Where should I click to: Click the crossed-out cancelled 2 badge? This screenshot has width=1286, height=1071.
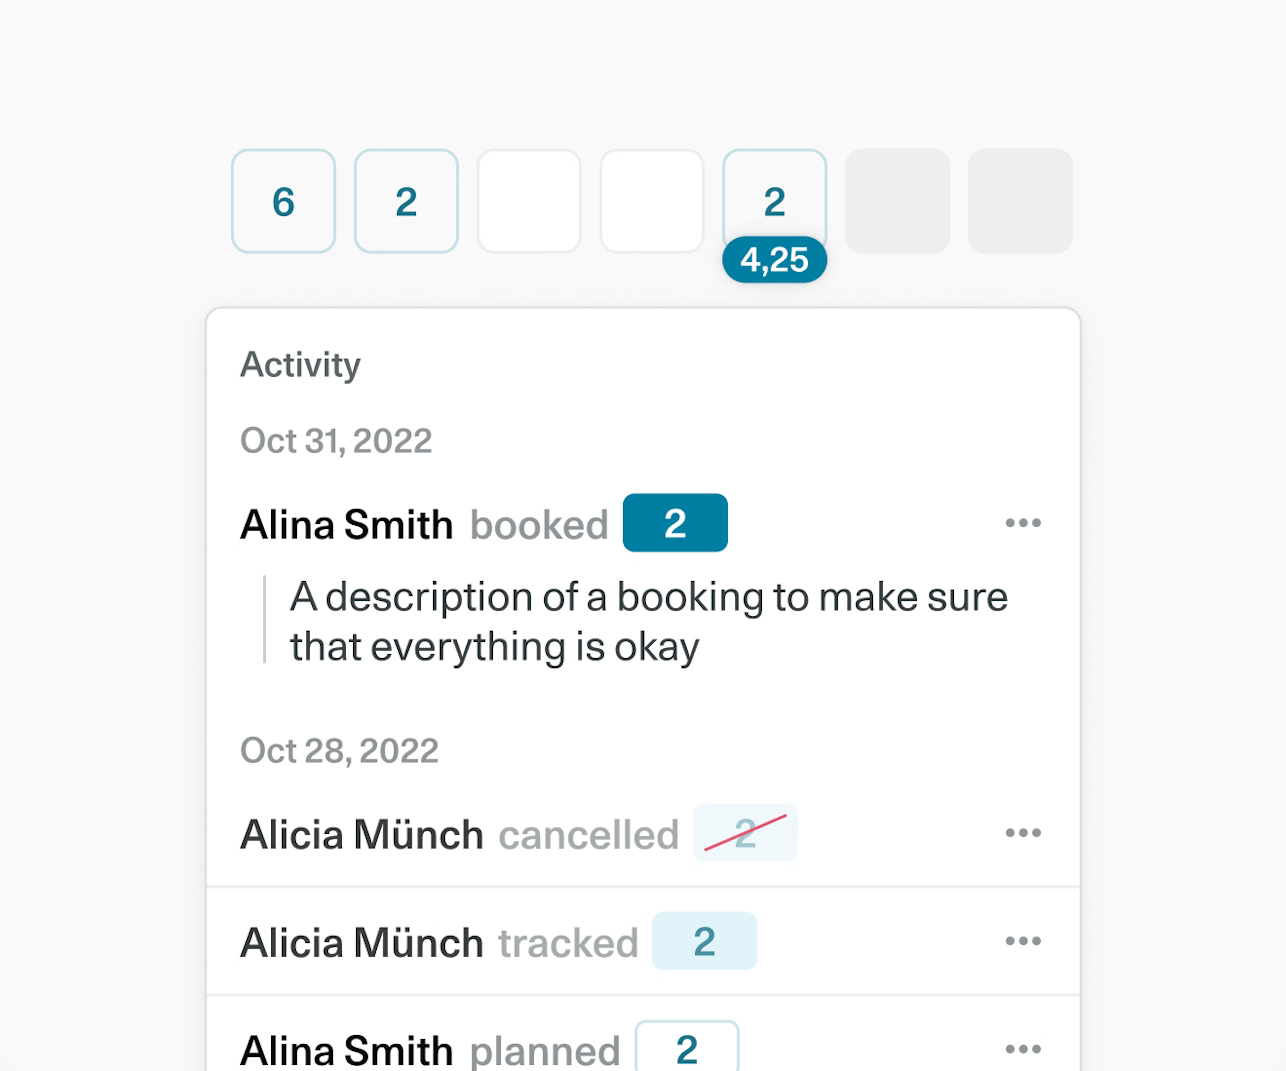coord(745,833)
